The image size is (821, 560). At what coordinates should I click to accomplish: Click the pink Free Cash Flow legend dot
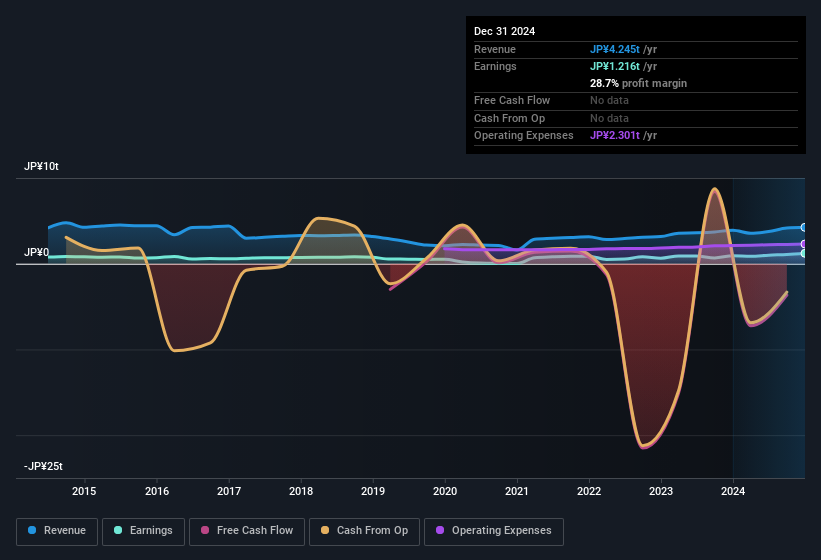206,531
